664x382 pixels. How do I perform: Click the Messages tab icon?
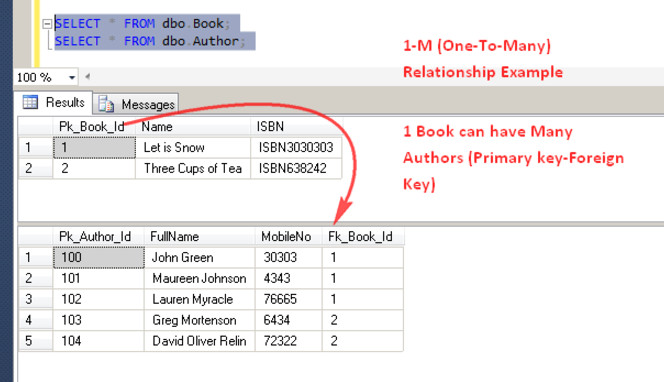(x=106, y=104)
